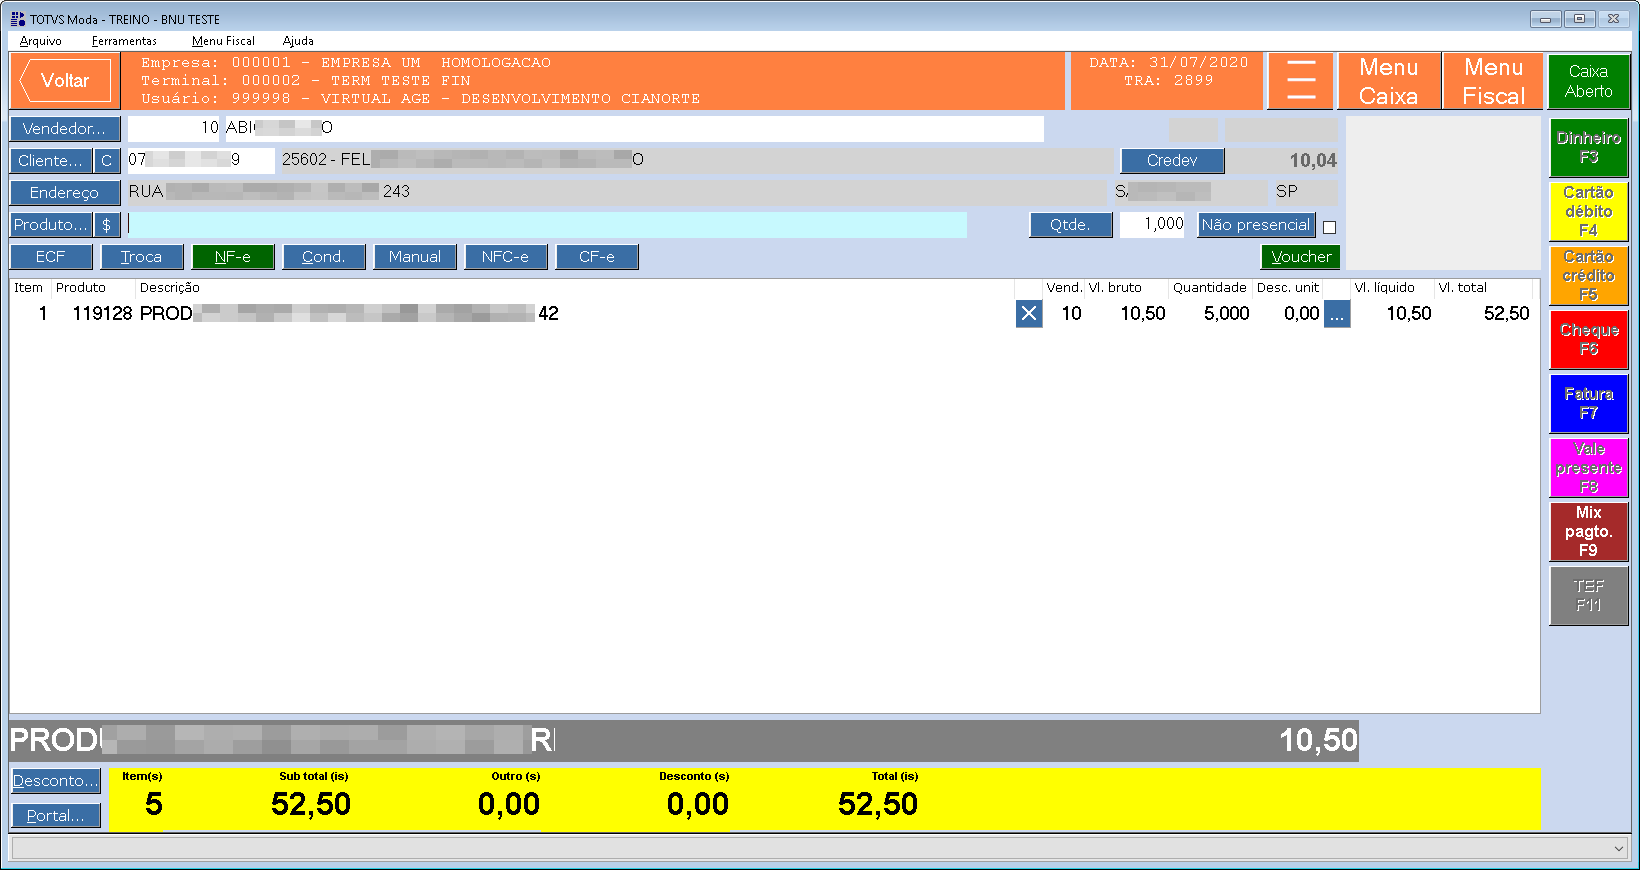Open the Ajuda menu

pos(298,41)
